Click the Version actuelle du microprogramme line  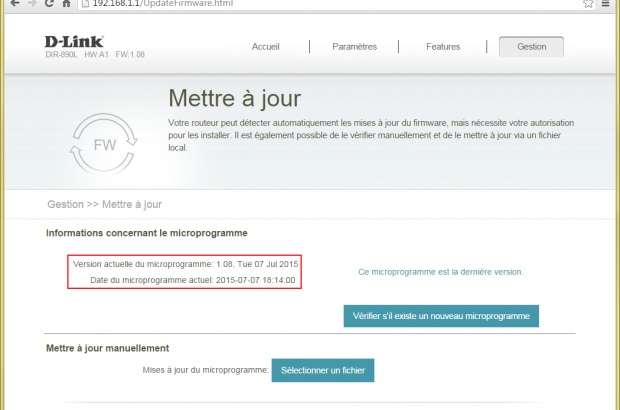(185, 264)
